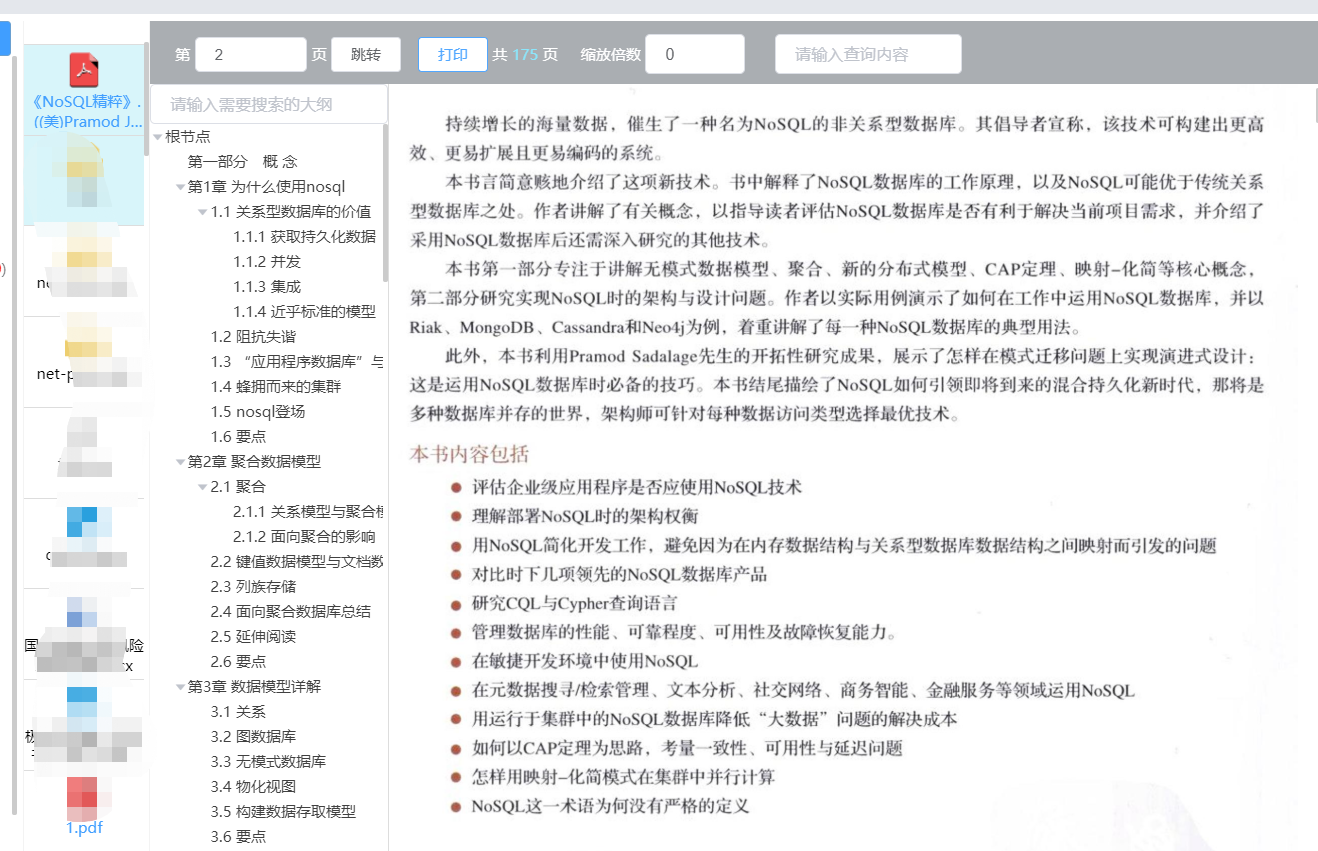Viewport: 1318px width, 851px height.
Task: Select 2.4 面向聚合数据库总结 entry
Action: (291, 611)
